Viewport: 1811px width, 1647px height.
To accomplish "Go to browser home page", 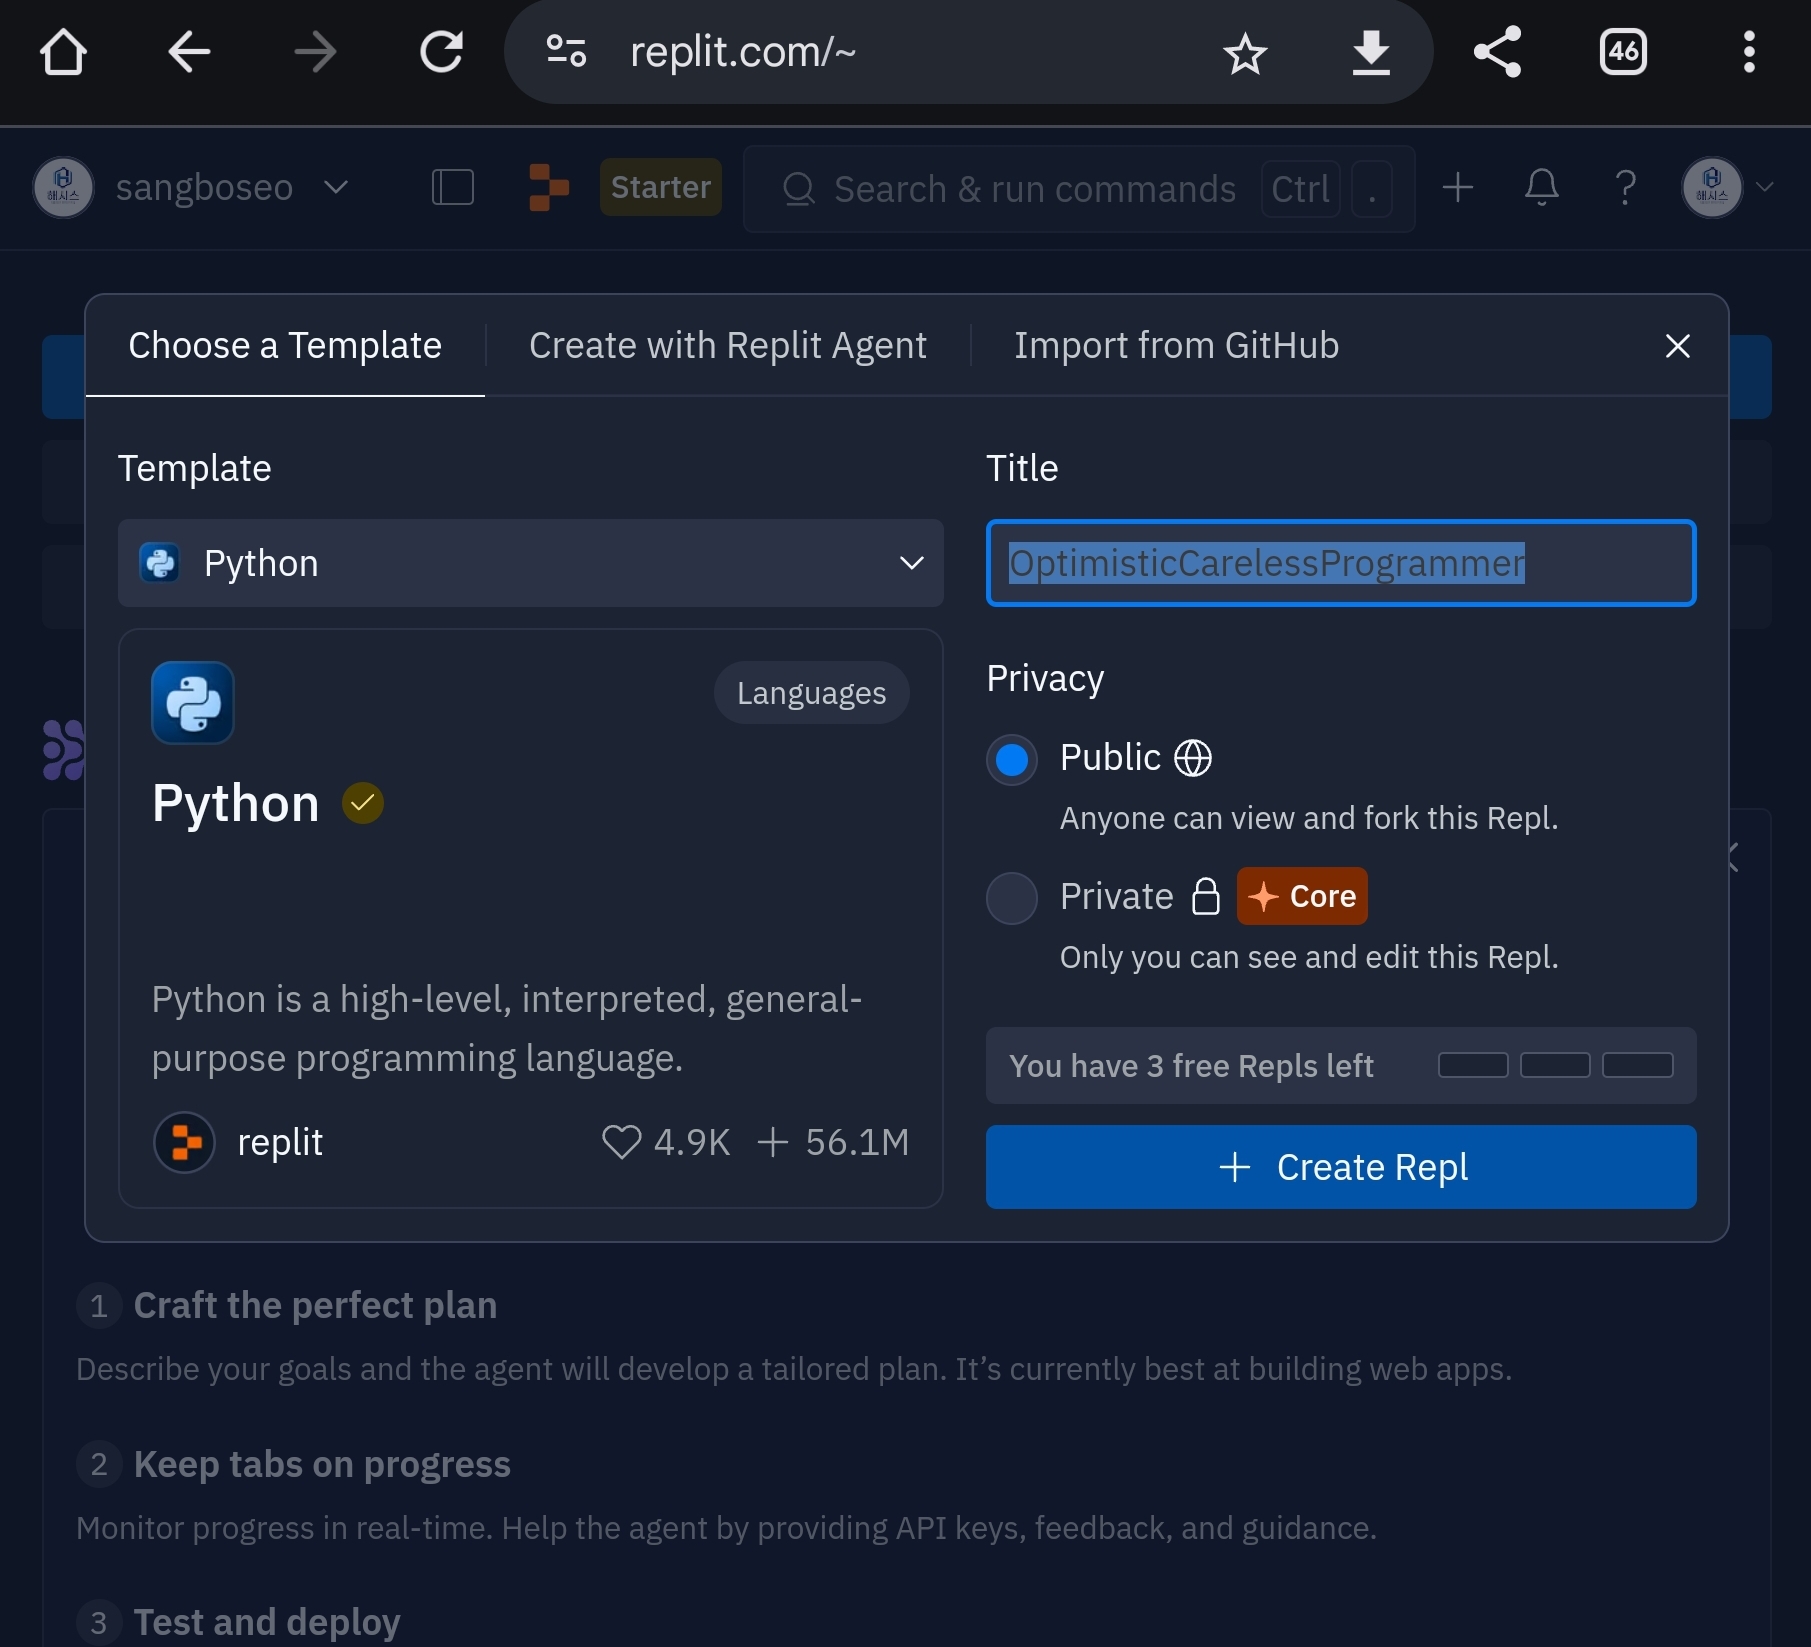I will pos(63,52).
